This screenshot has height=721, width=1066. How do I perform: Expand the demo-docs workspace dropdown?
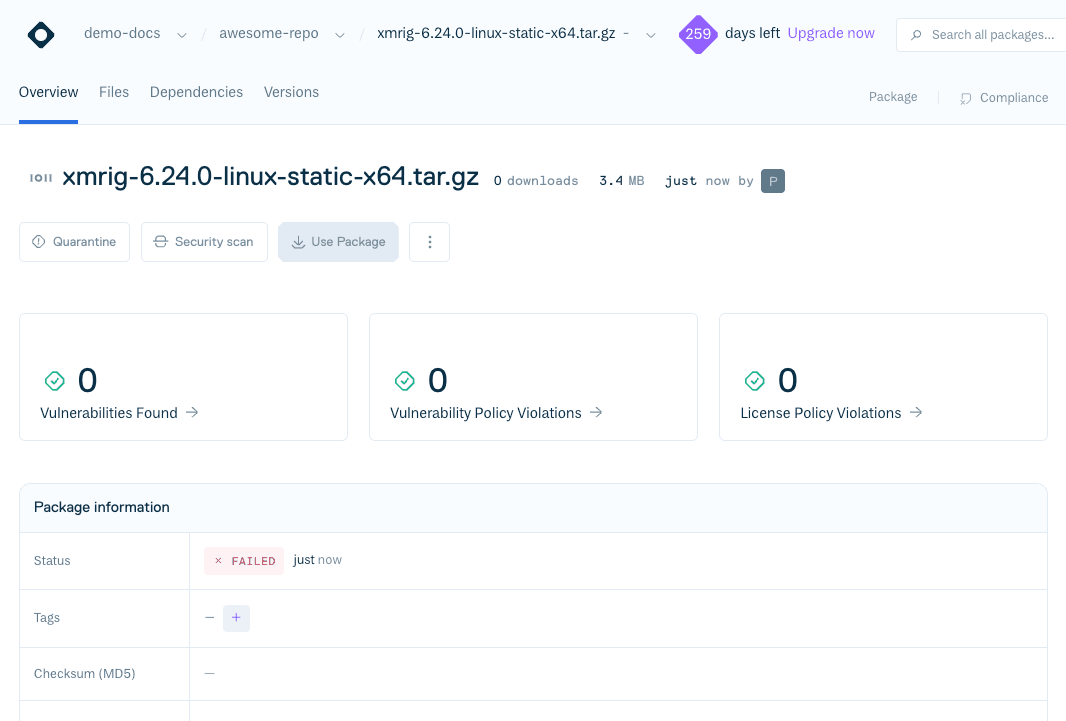coord(182,35)
